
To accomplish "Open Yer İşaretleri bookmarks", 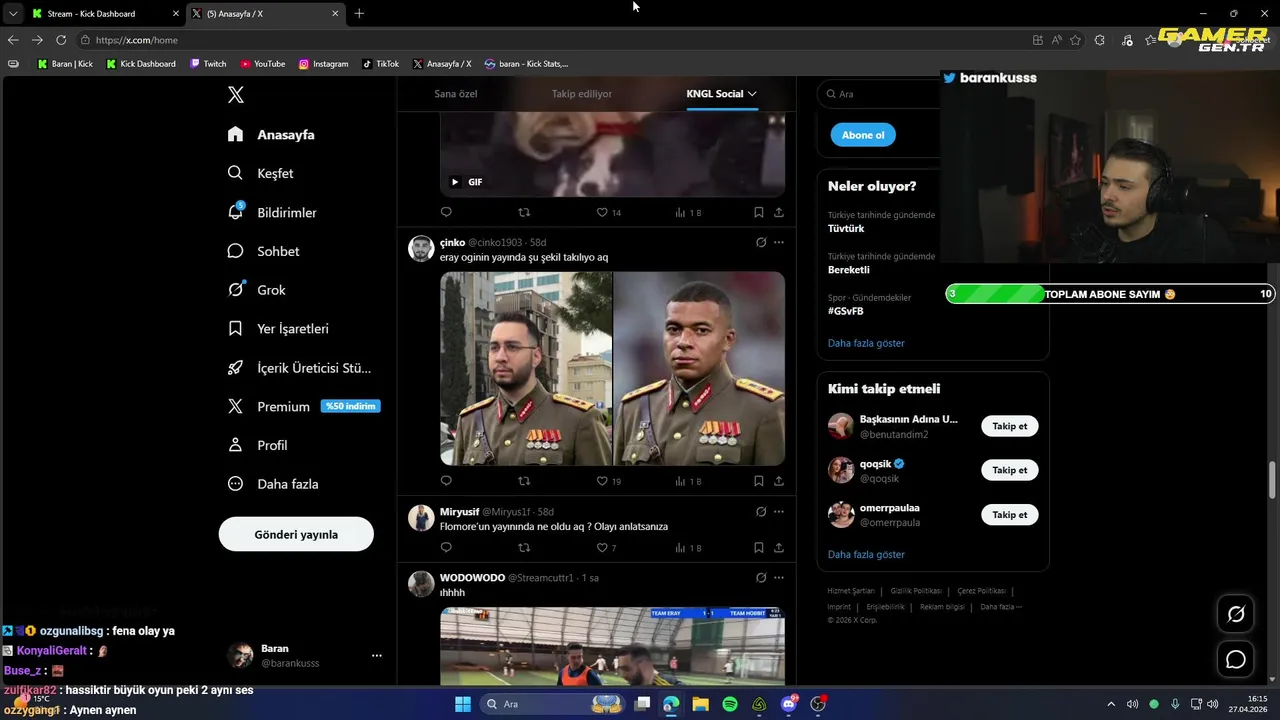I will pyautogui.click(x=278, y=328).
